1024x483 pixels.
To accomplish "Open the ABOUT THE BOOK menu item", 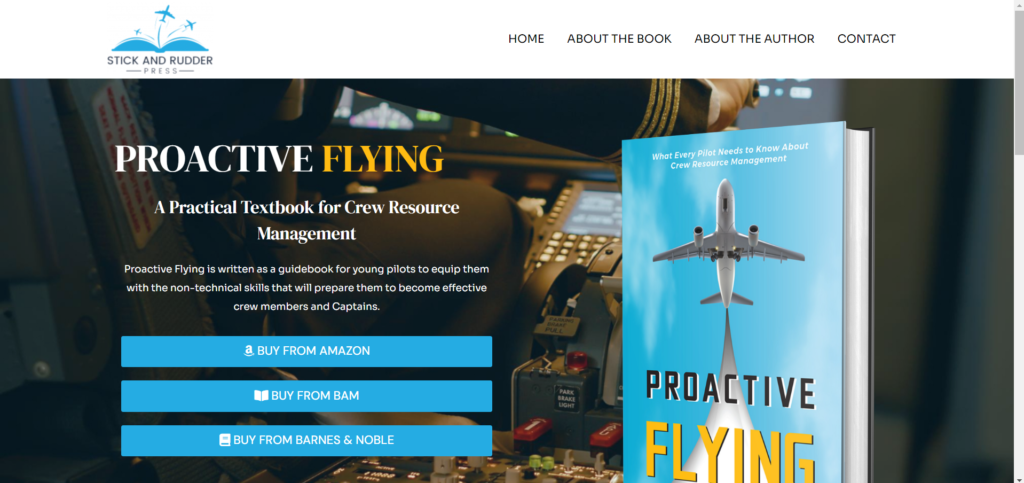I will 619,39.
